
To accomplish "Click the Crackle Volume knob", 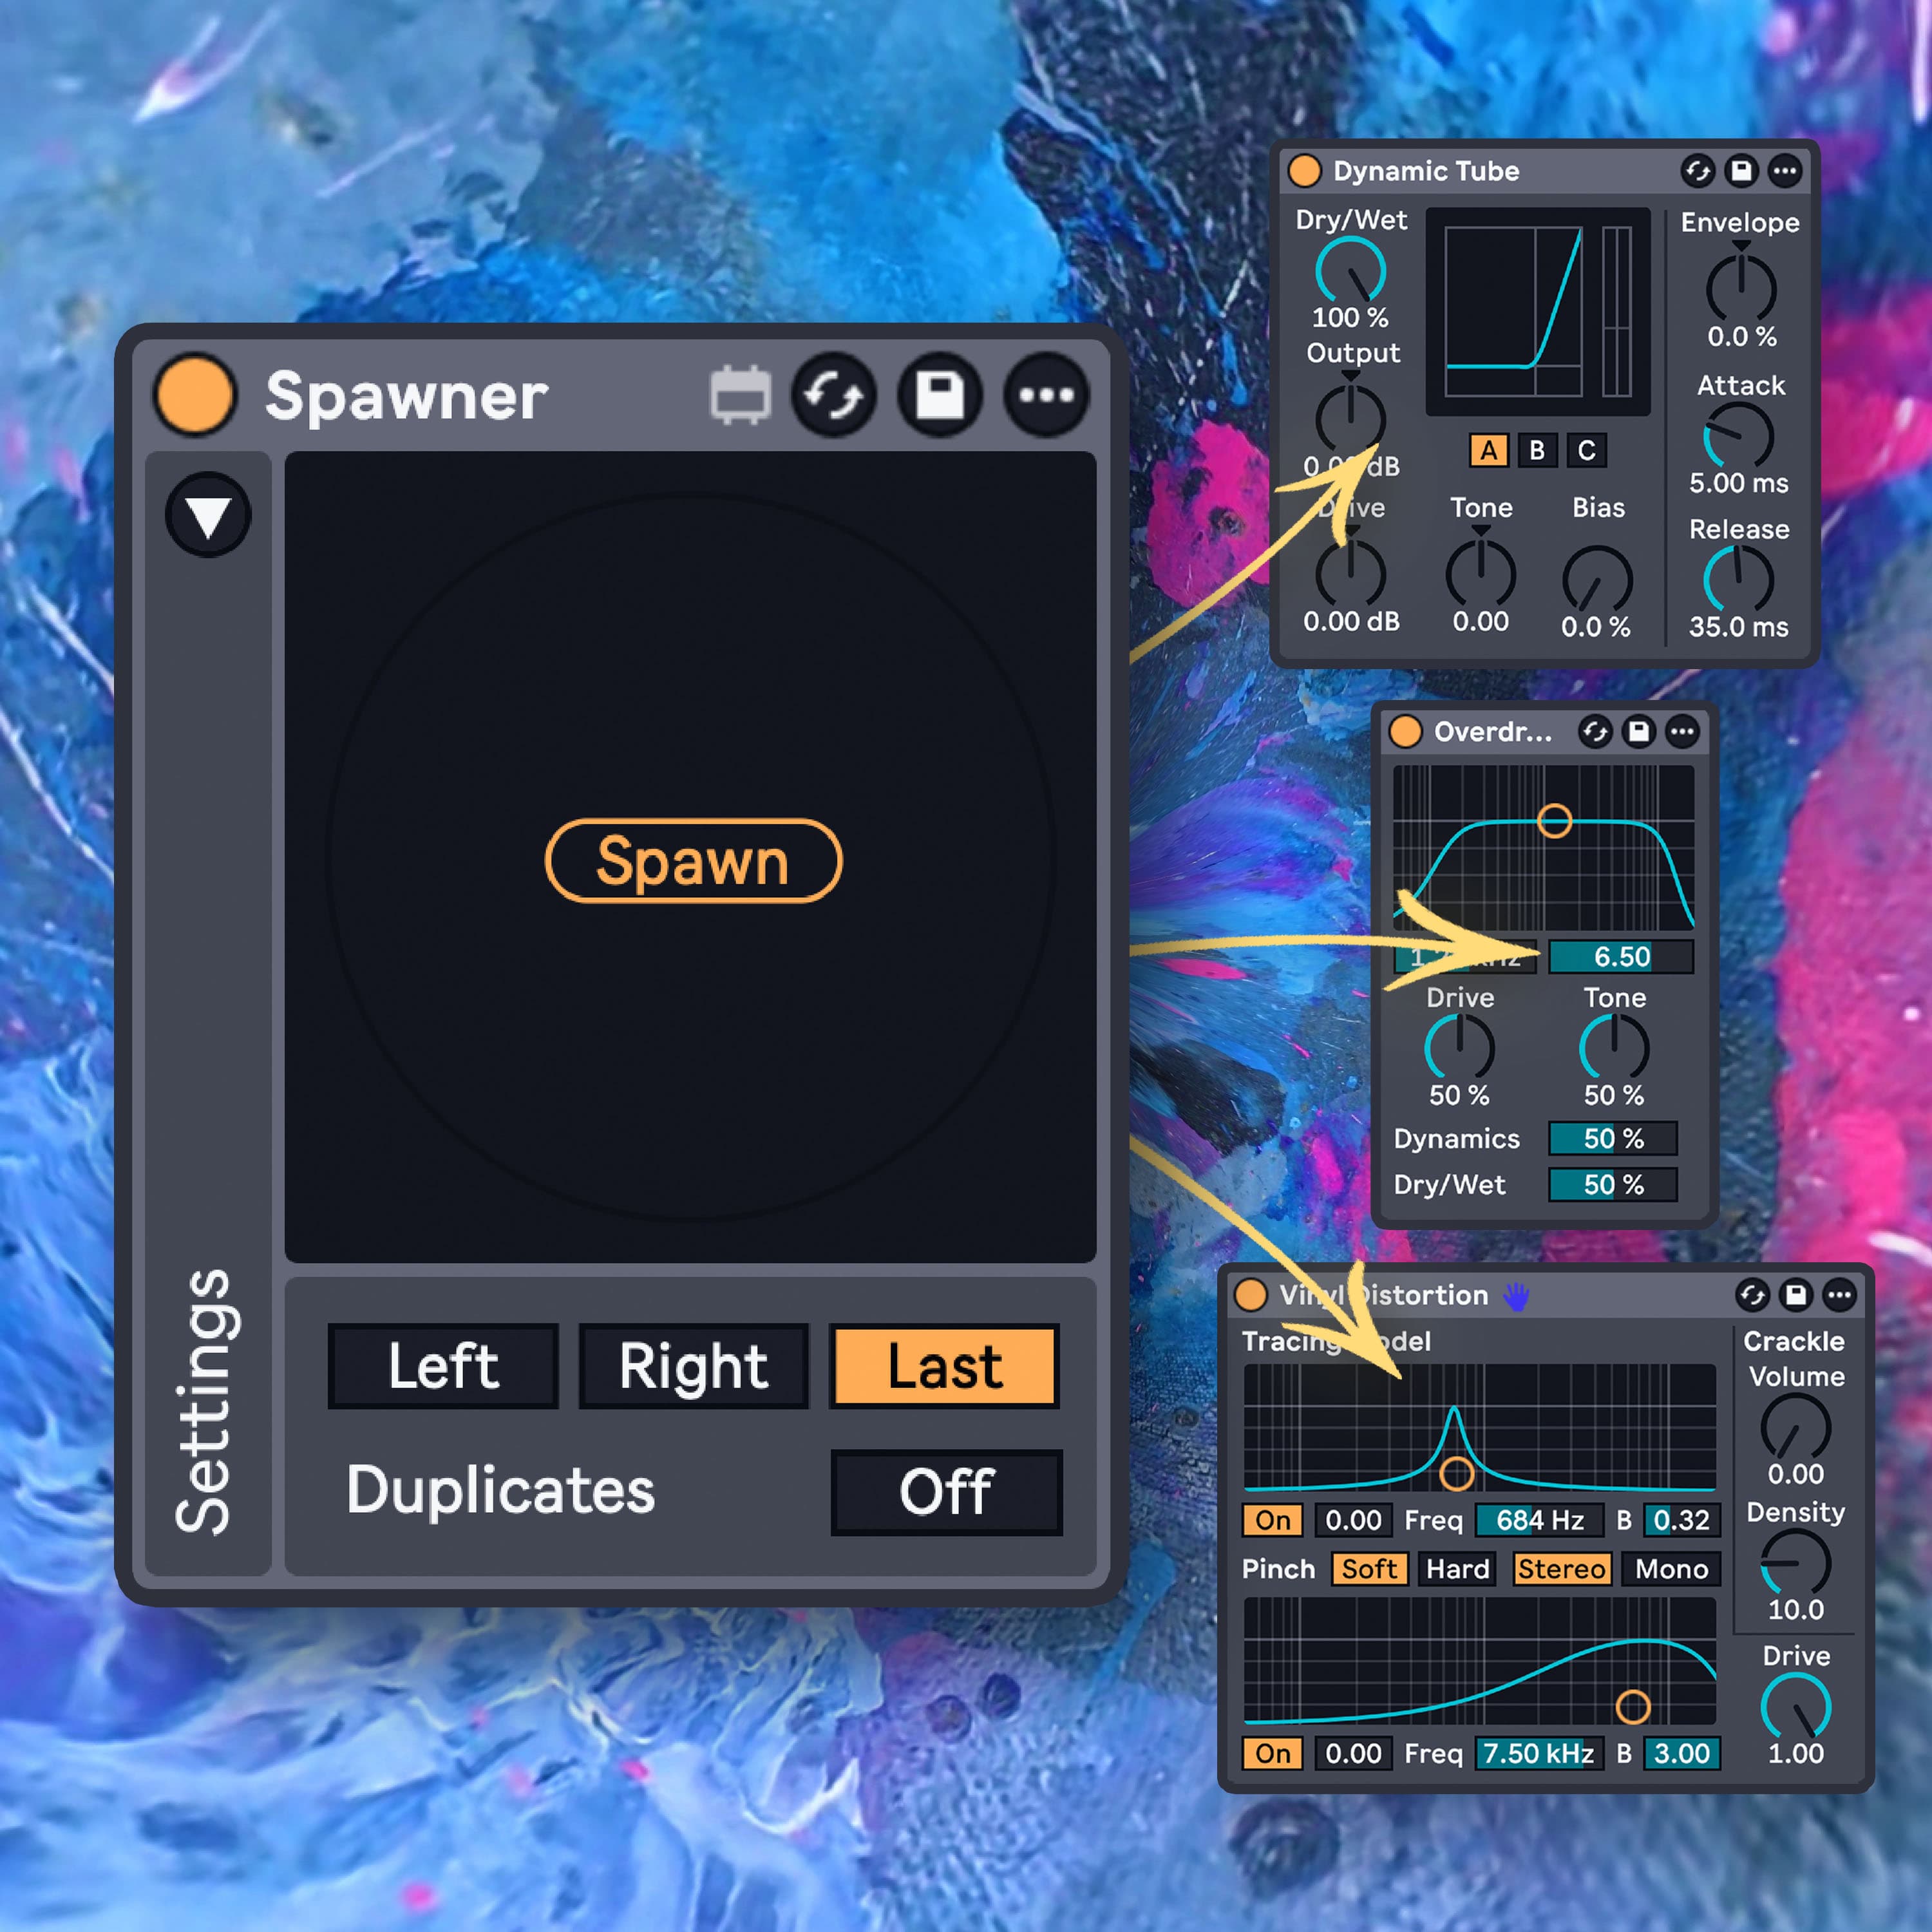I will coord(1796,1428).
